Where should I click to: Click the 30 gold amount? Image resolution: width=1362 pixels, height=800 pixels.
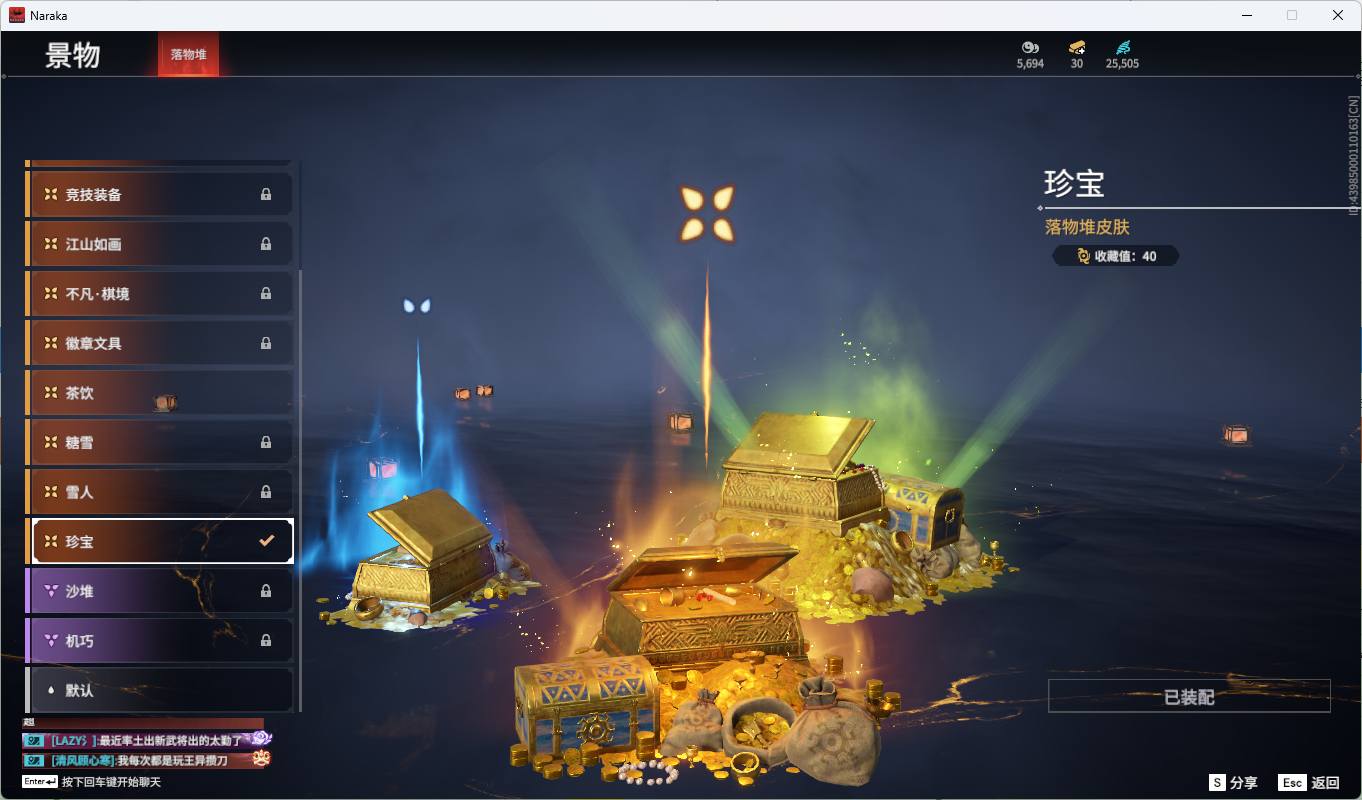pos(1077,63)
